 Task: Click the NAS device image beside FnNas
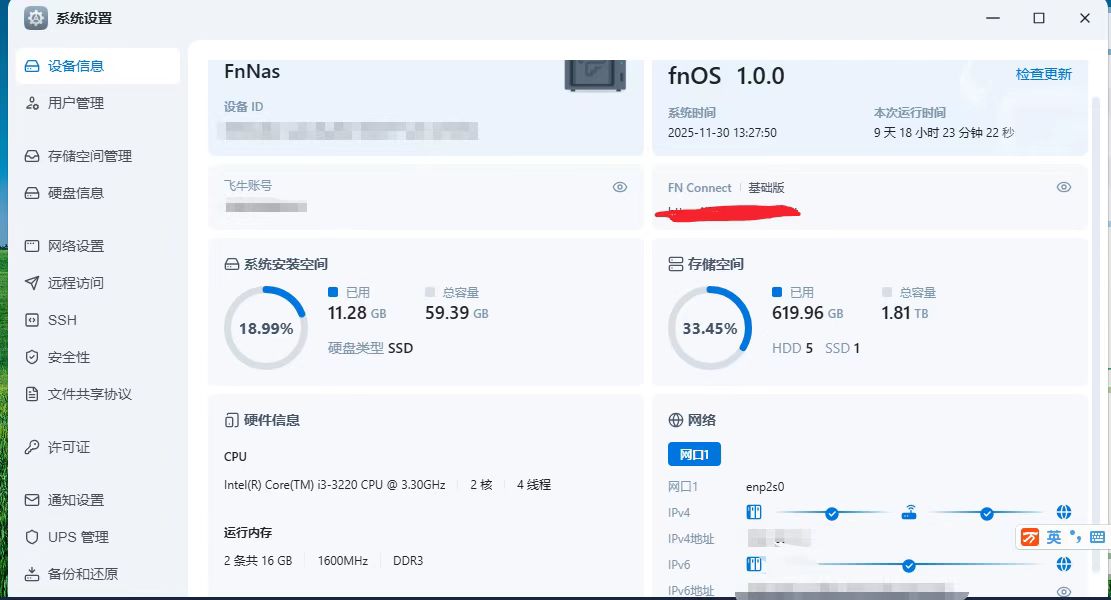pos(595,74)
